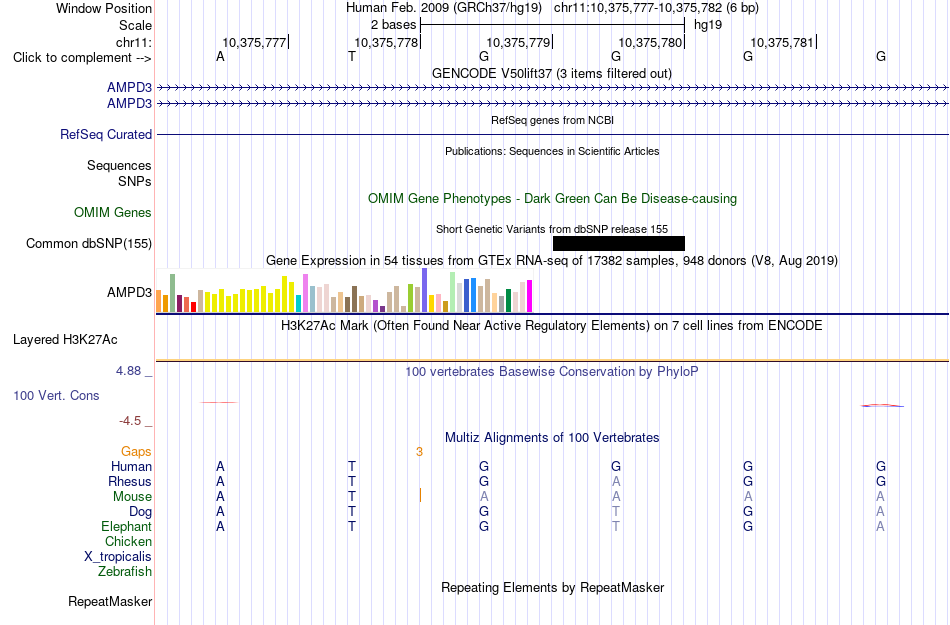
Task: Click the Dog species label
Action: tap(140, 512)
